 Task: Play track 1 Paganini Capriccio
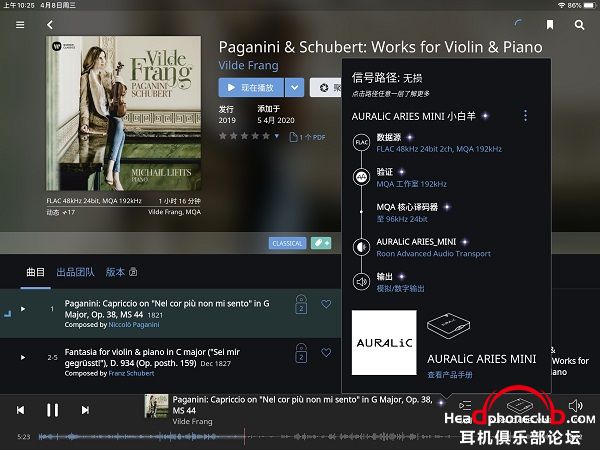click(23, 309)
